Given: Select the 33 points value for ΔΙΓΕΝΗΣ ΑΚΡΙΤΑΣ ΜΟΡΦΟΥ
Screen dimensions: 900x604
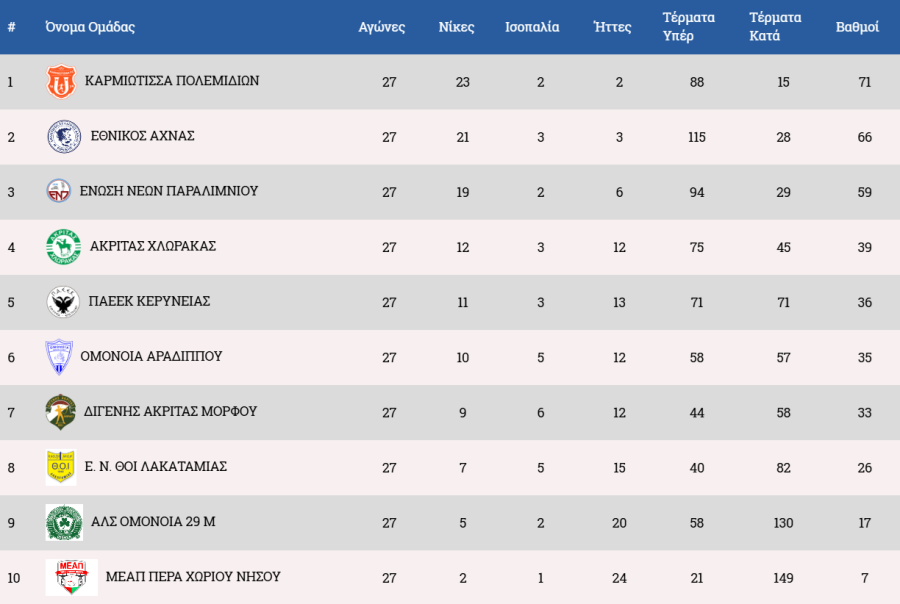Looking at the screenshot, I should (864, 413).
